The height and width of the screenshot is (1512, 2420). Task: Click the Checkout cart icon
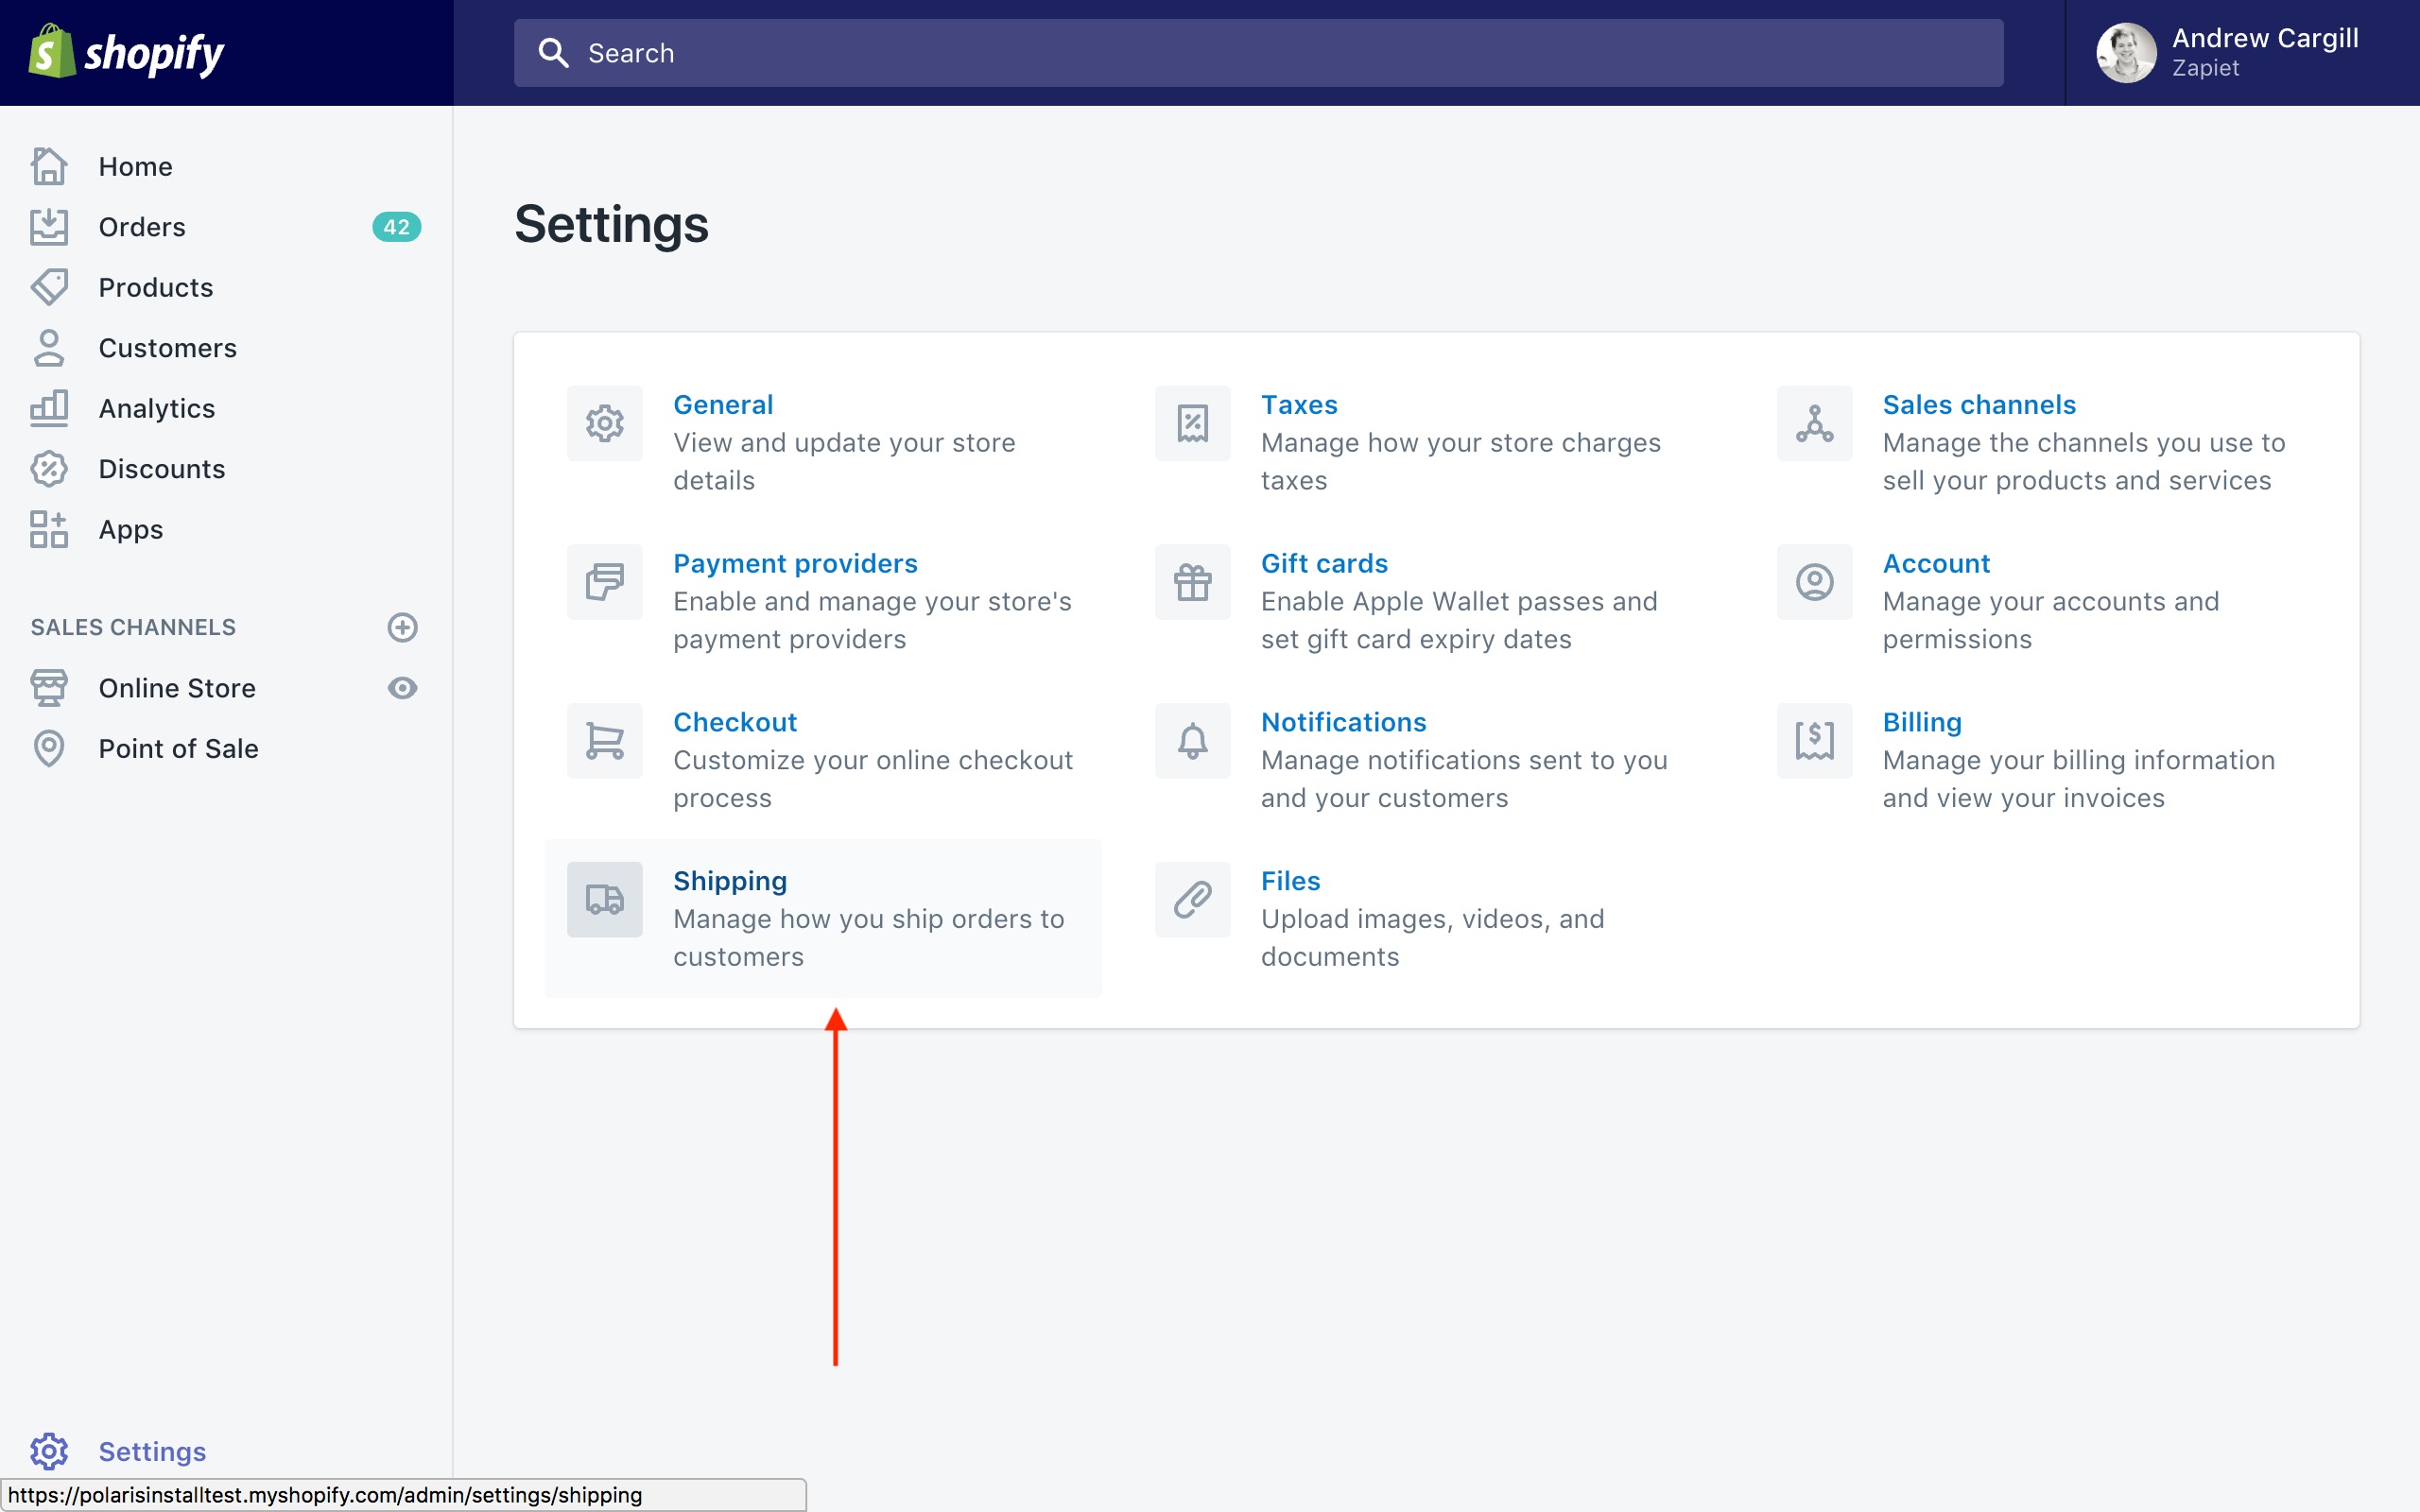[x=604, y=741]
